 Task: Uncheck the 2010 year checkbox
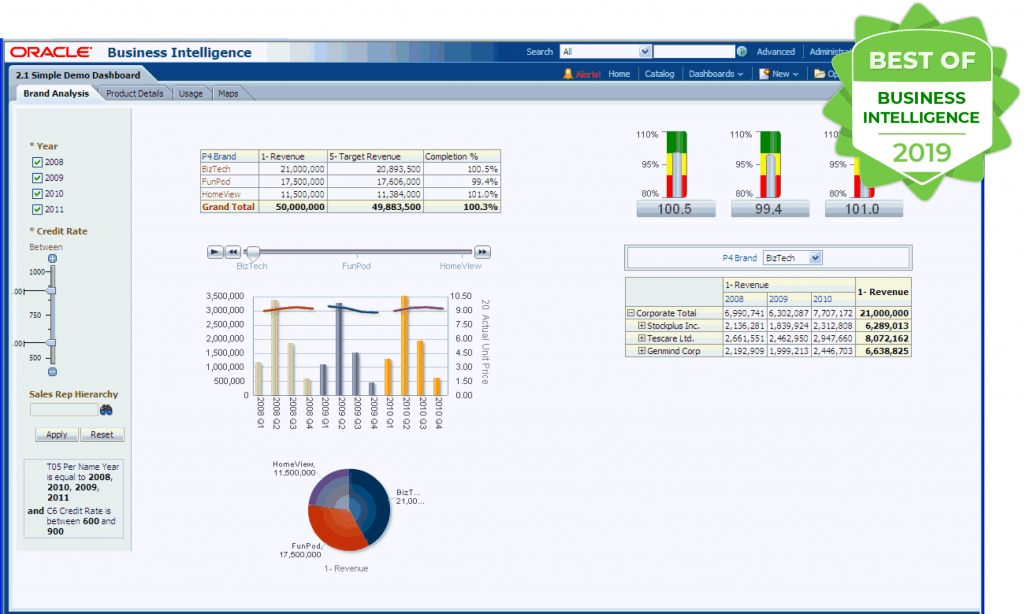(37, 193)
